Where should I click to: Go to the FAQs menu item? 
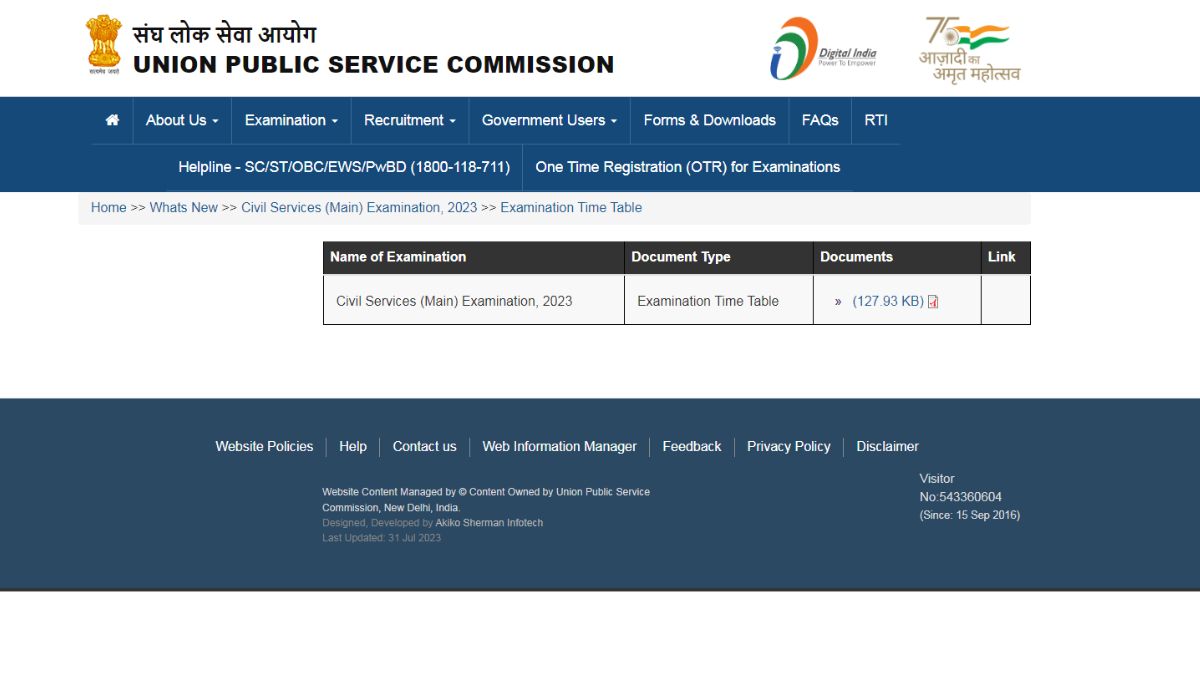tap(820, 120)
